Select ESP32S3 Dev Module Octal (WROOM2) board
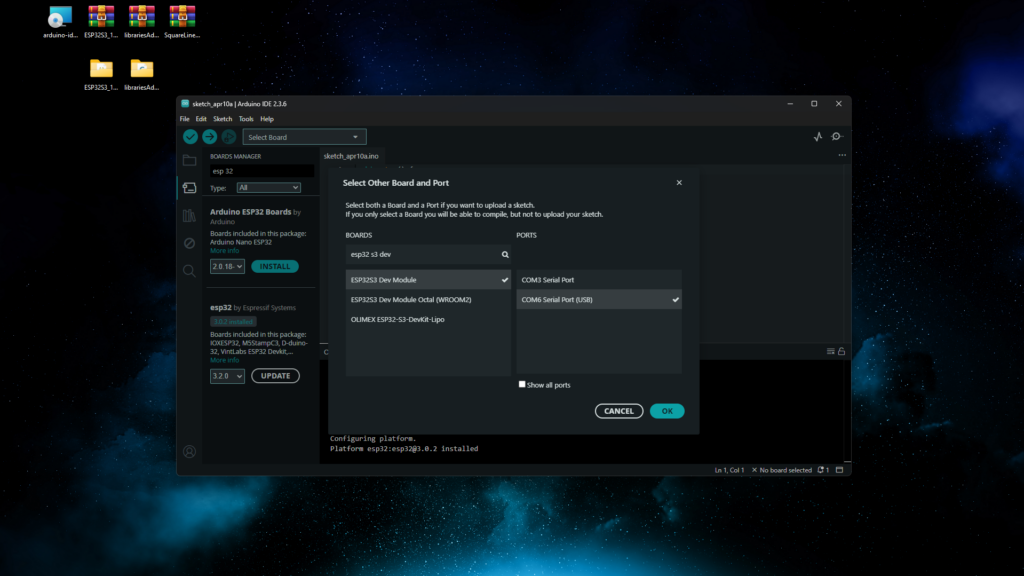 click(x=427, y=299)
